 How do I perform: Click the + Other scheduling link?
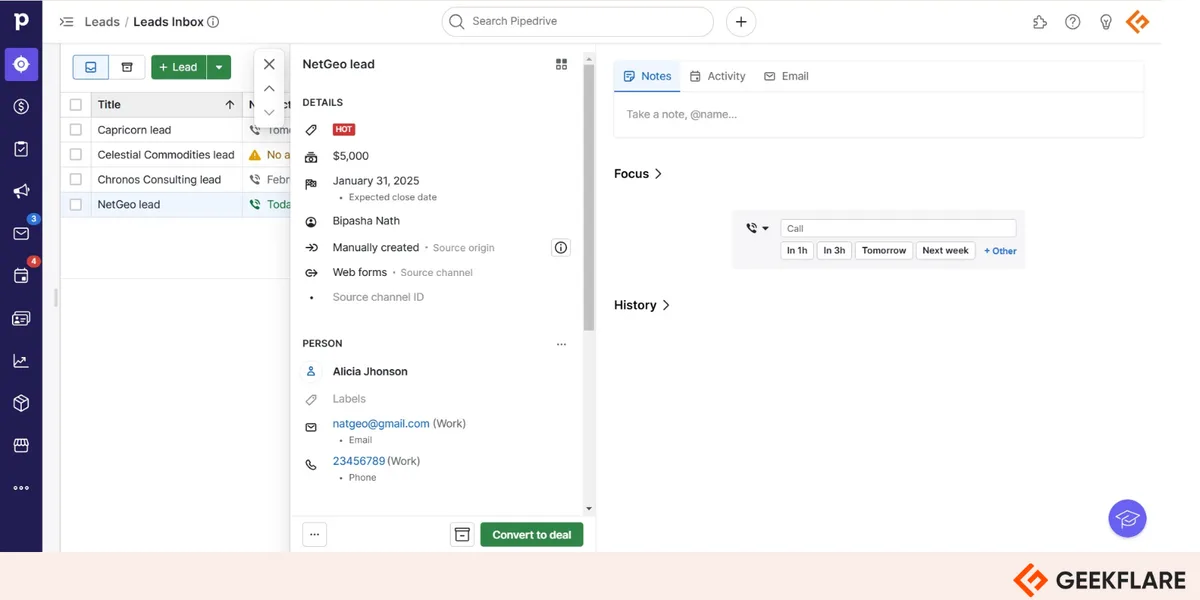pos(1000,251)
